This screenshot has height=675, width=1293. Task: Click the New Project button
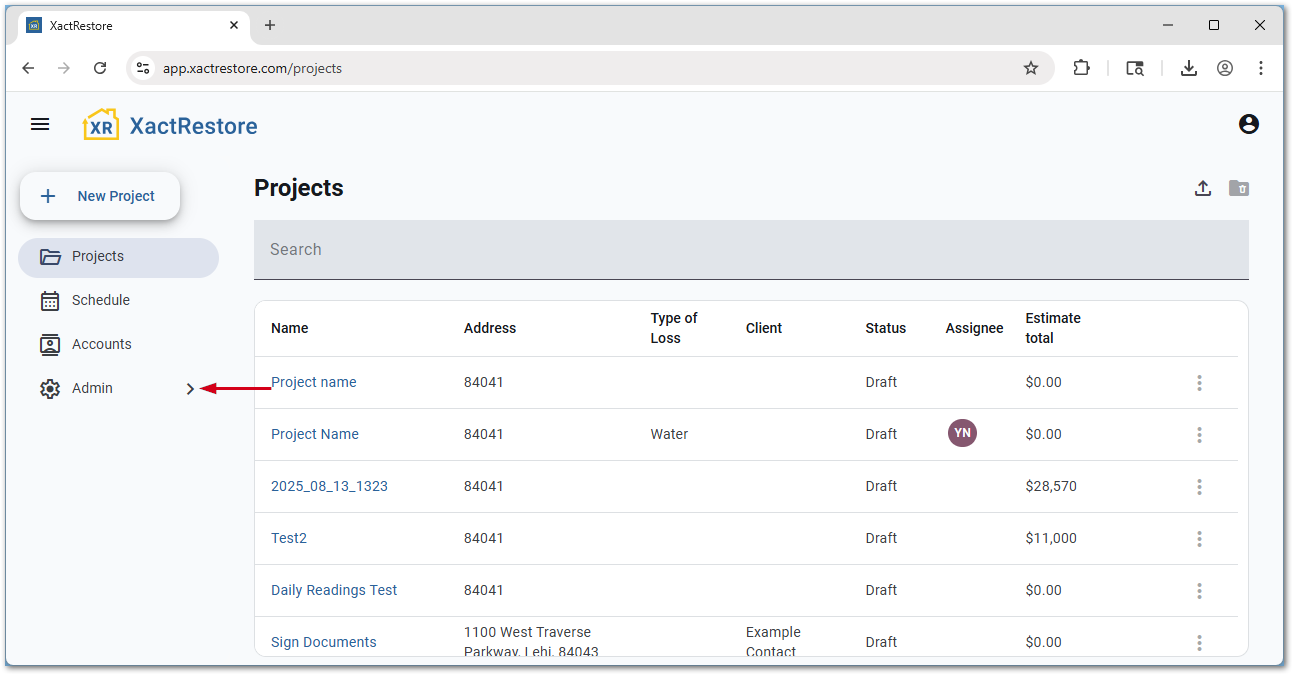(x=100, y=196)
